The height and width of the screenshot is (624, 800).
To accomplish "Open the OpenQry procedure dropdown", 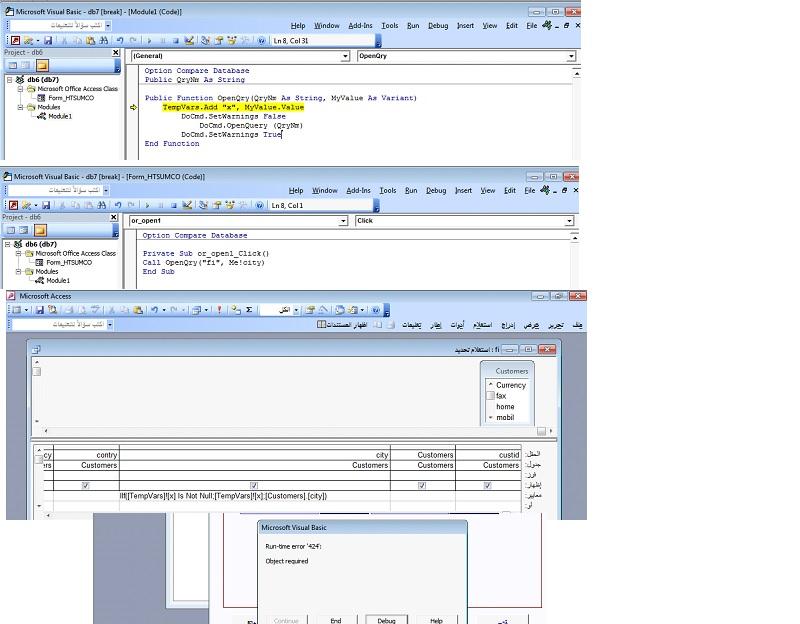I will pyautogui.click(x=571, y=56).
